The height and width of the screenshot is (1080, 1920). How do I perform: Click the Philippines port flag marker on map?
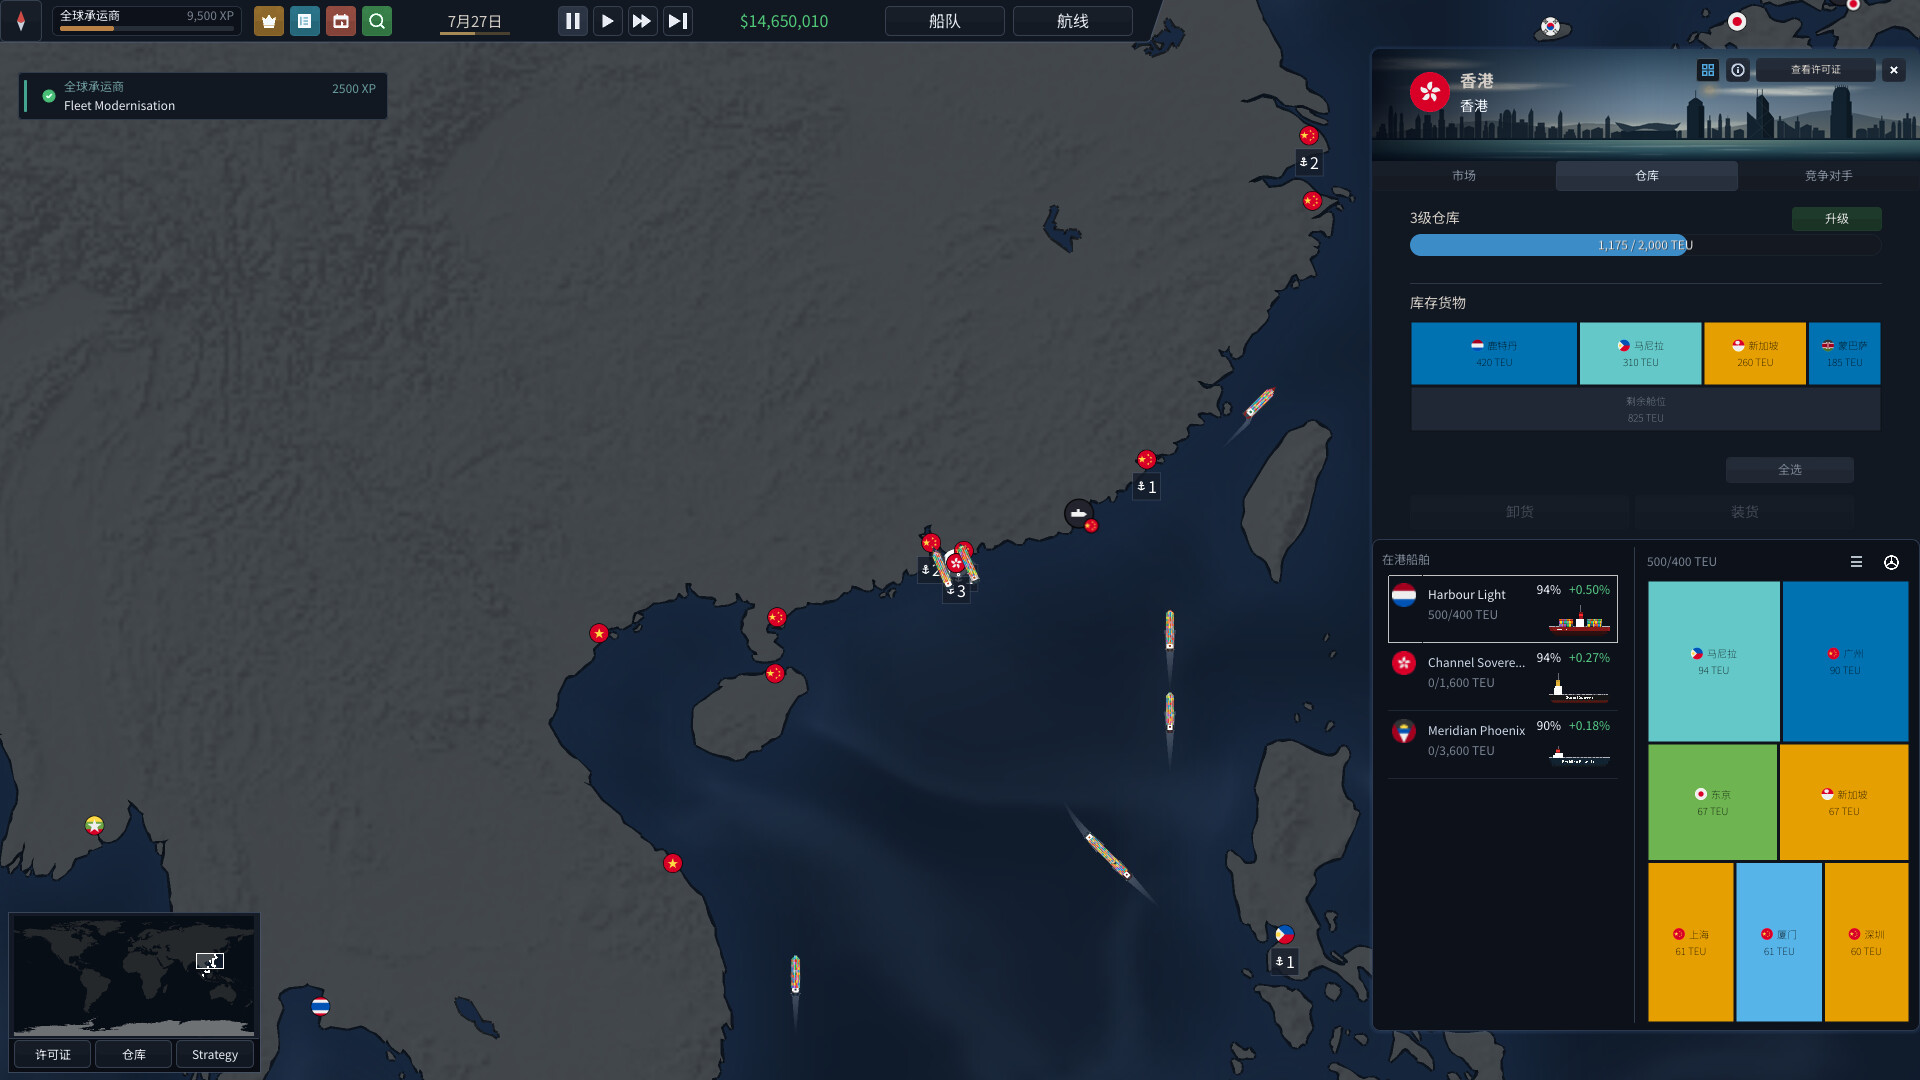[x=1285, y=934]
